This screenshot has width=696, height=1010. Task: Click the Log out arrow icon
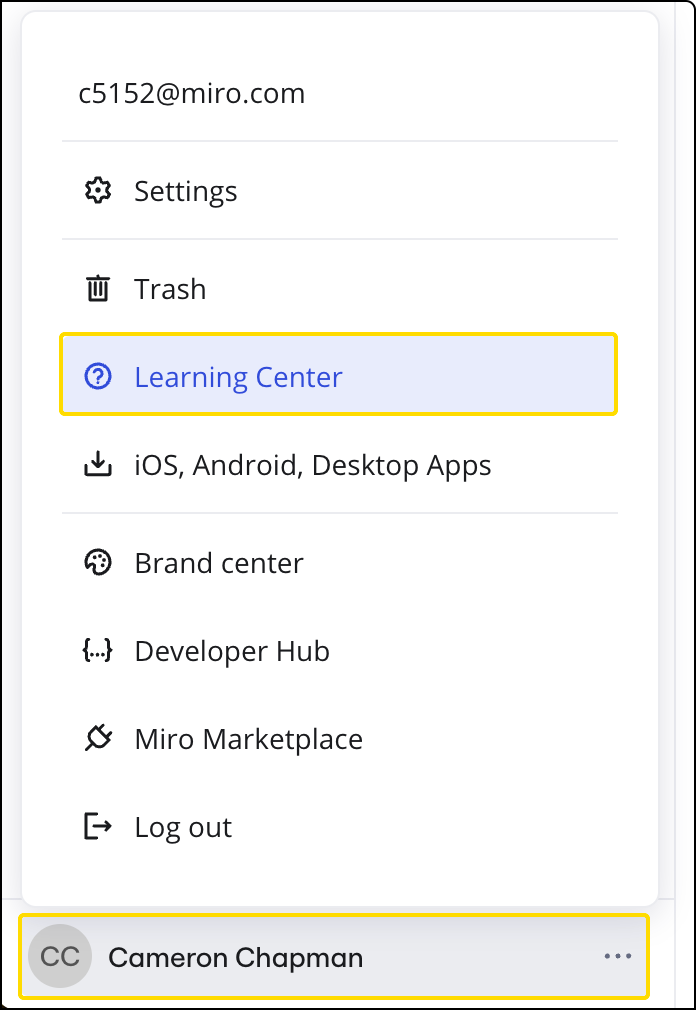[x=97, y=827]
